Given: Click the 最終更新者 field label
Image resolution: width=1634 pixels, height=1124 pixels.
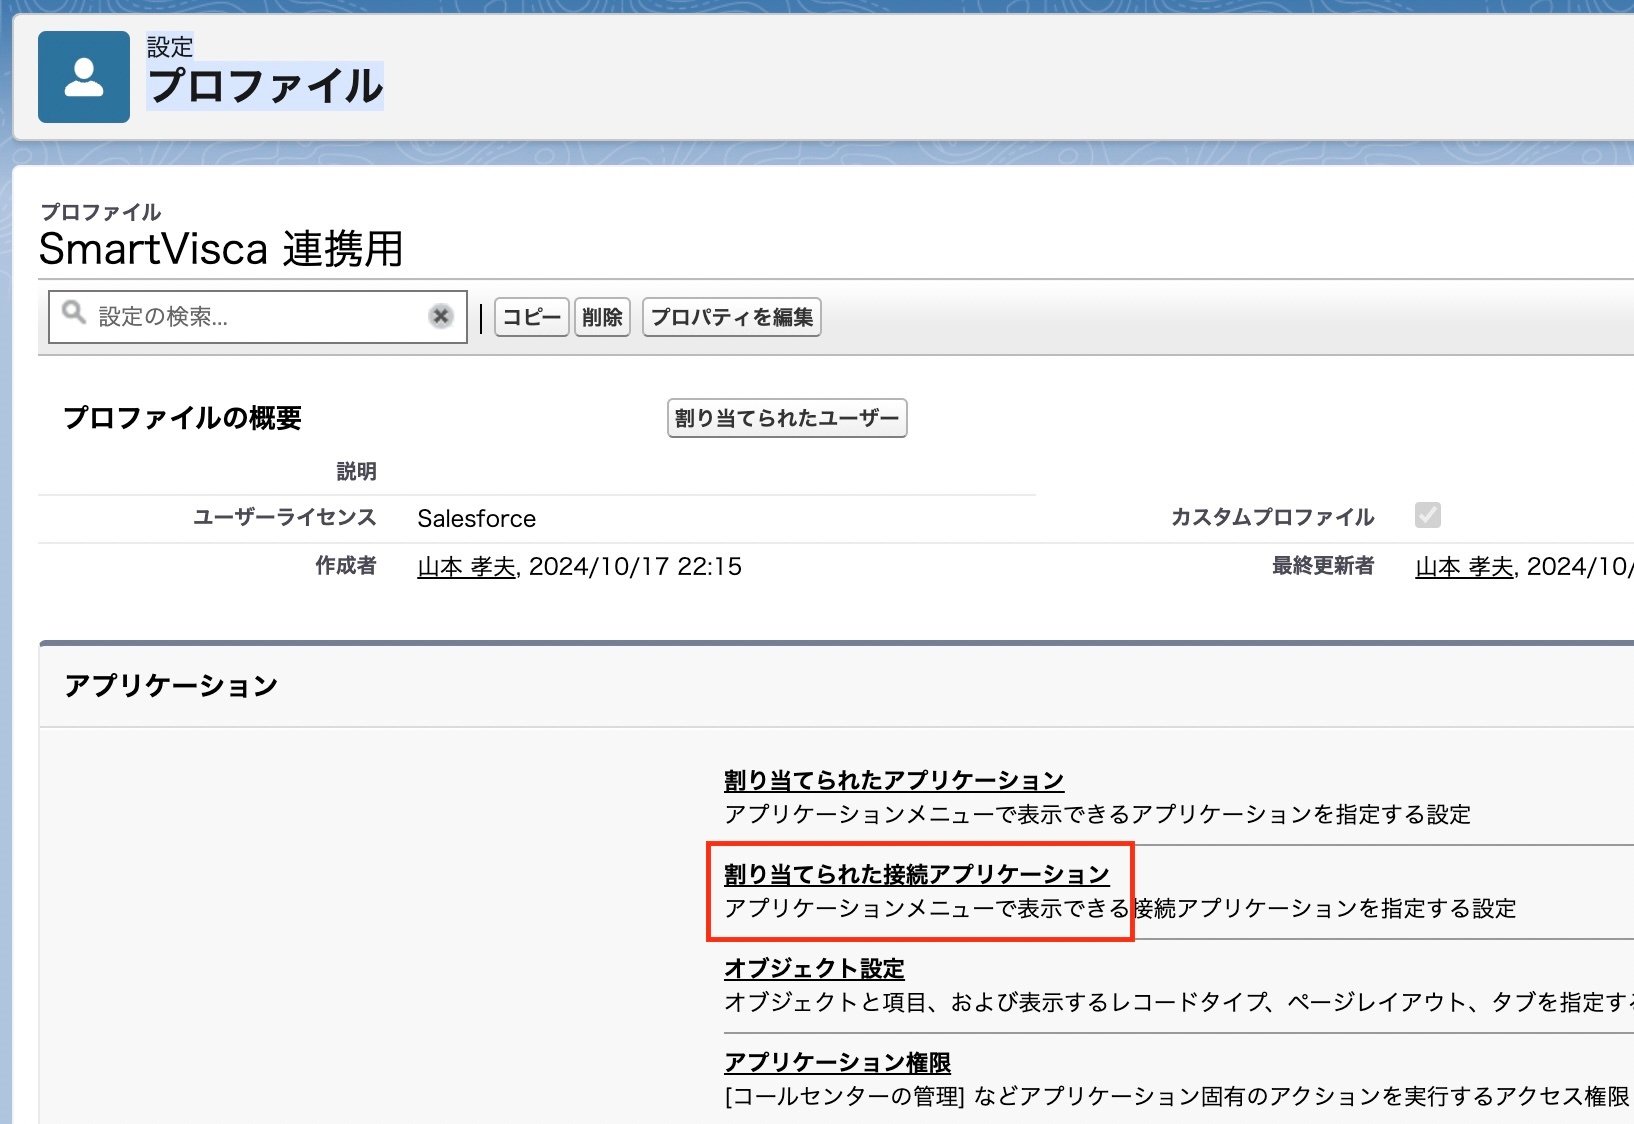Looking at the screenshot, I should (x=1323, y=566).
